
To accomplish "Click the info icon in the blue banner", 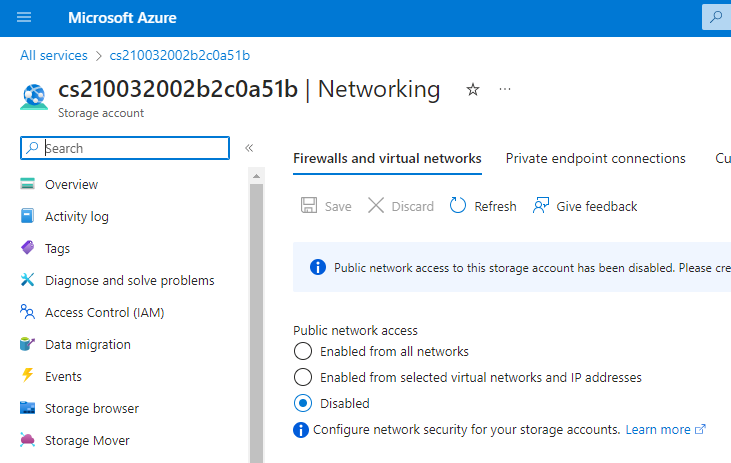I will (318, 267).
